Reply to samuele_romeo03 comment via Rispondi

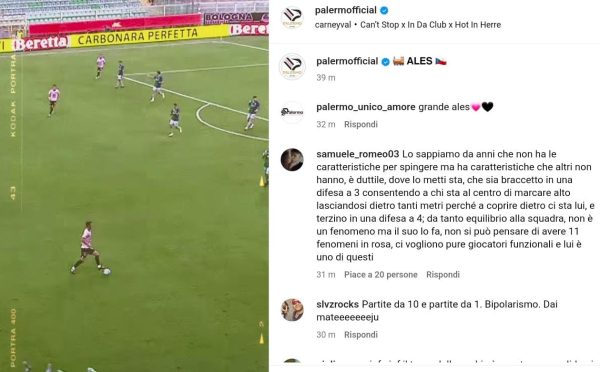pyautogui.click(x=443, y=275)
